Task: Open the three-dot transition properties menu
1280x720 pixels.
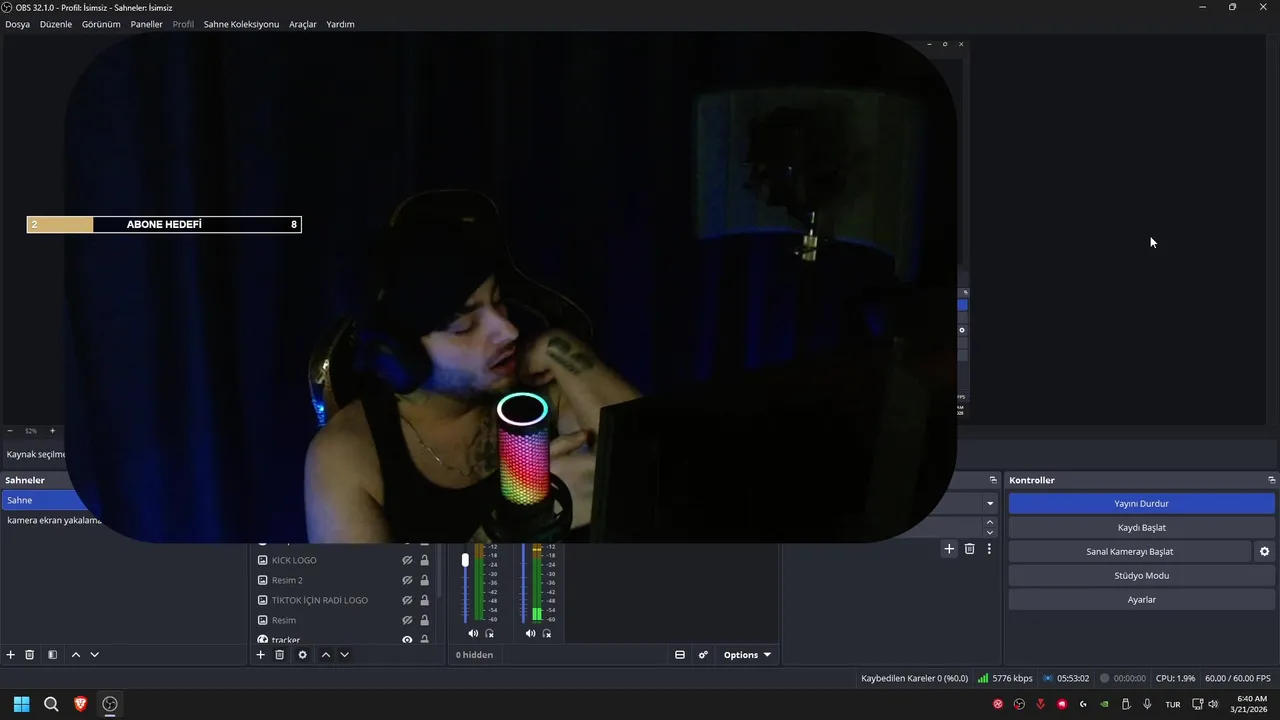Action: (x=989, y=549)
